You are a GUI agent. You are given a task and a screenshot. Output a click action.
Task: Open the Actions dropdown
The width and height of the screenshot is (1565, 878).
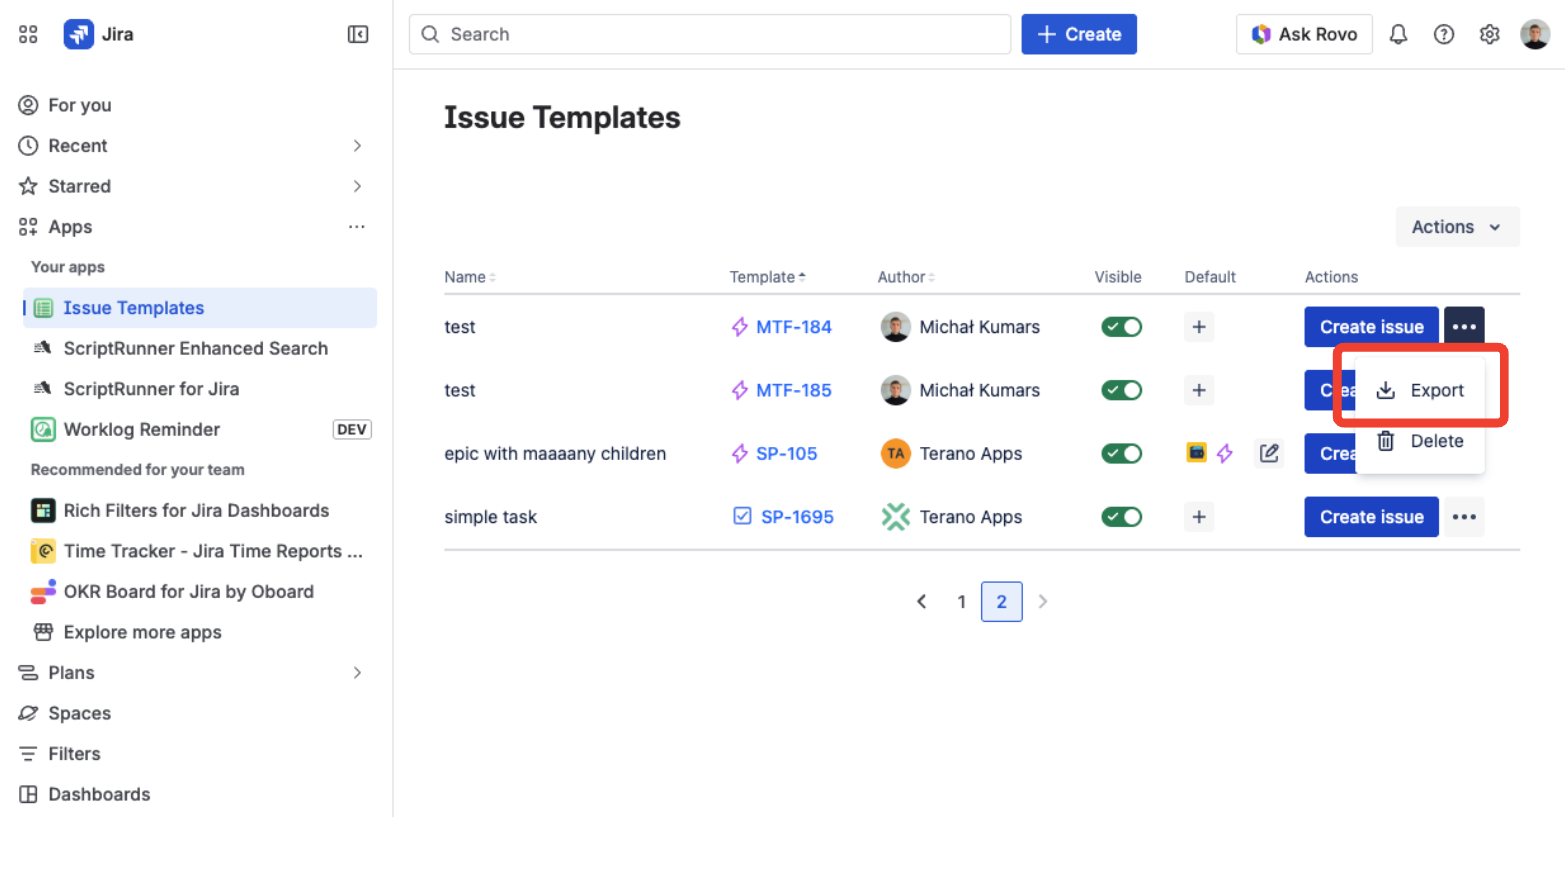pos(1457,227)
